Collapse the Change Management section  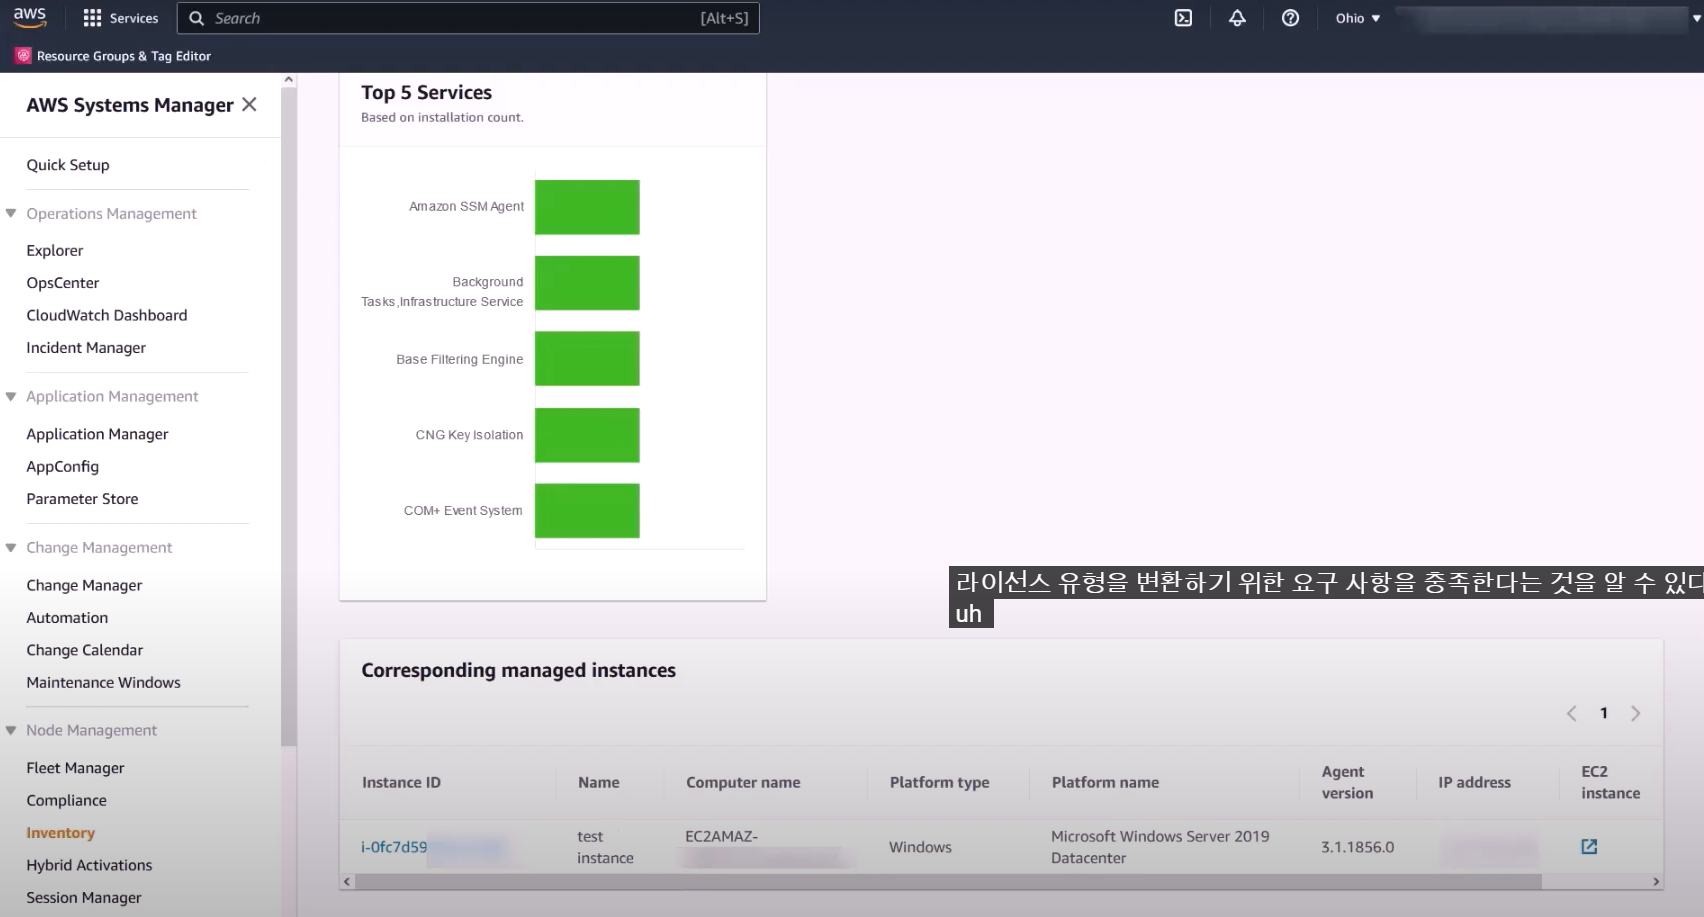(x=11, y=547)
